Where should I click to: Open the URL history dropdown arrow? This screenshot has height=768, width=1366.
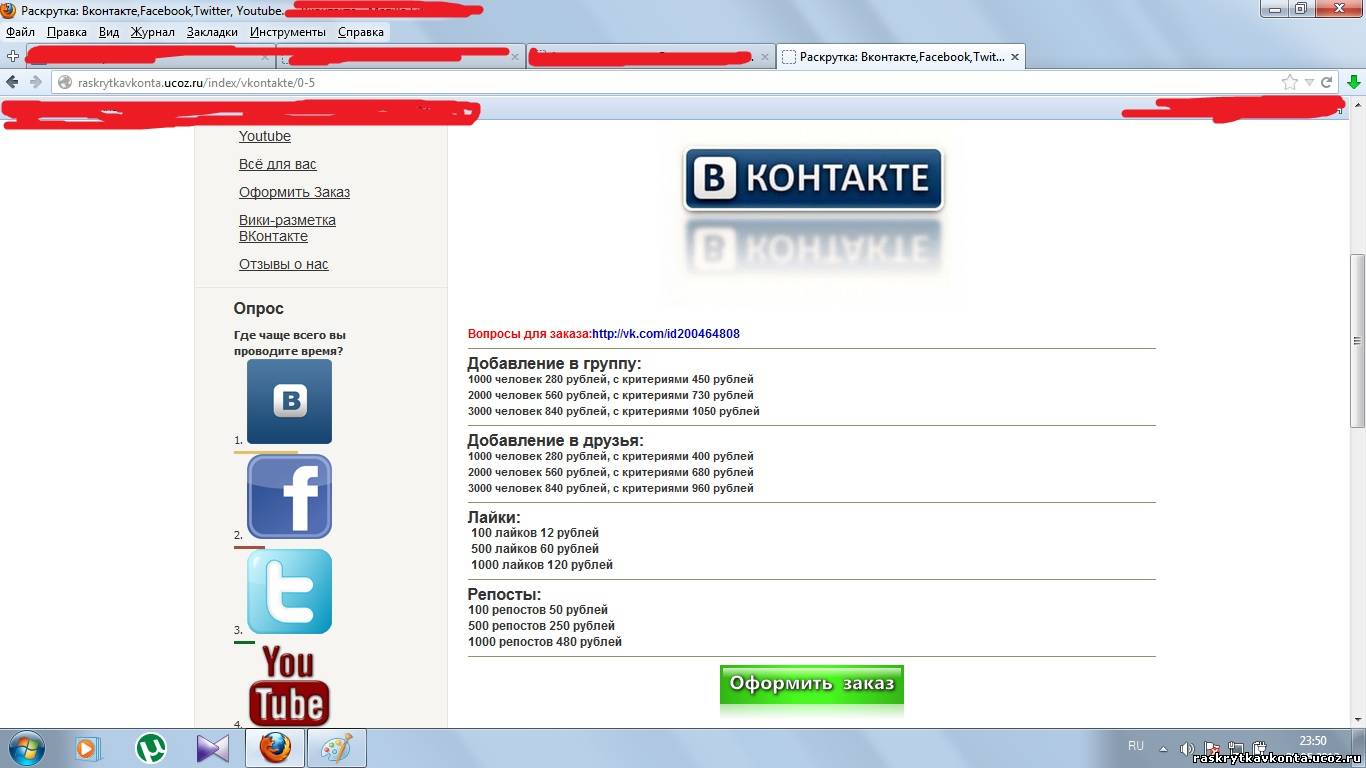point(1309,82)
